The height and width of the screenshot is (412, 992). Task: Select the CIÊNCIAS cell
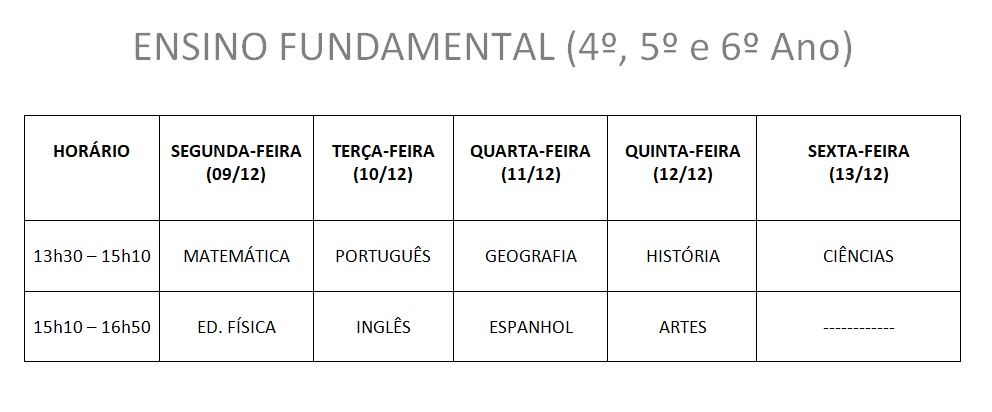(x=859, y=256)
